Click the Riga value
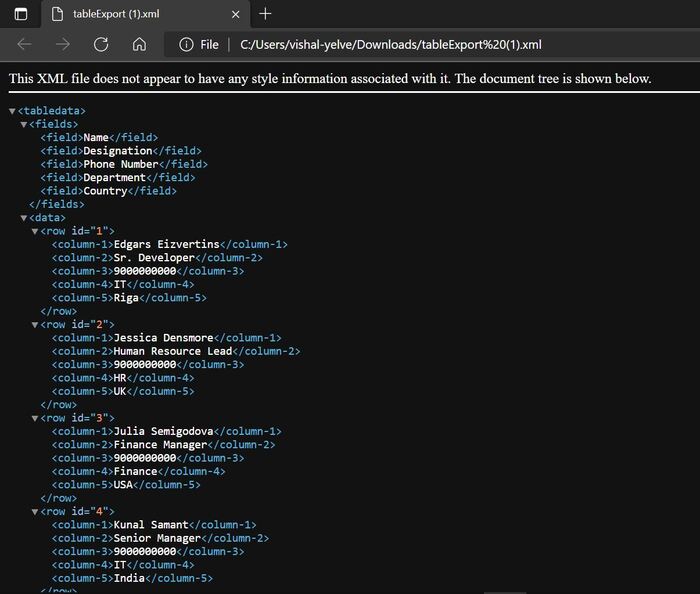Viewport: 700px width, 594px height. (x=126, y=298)
